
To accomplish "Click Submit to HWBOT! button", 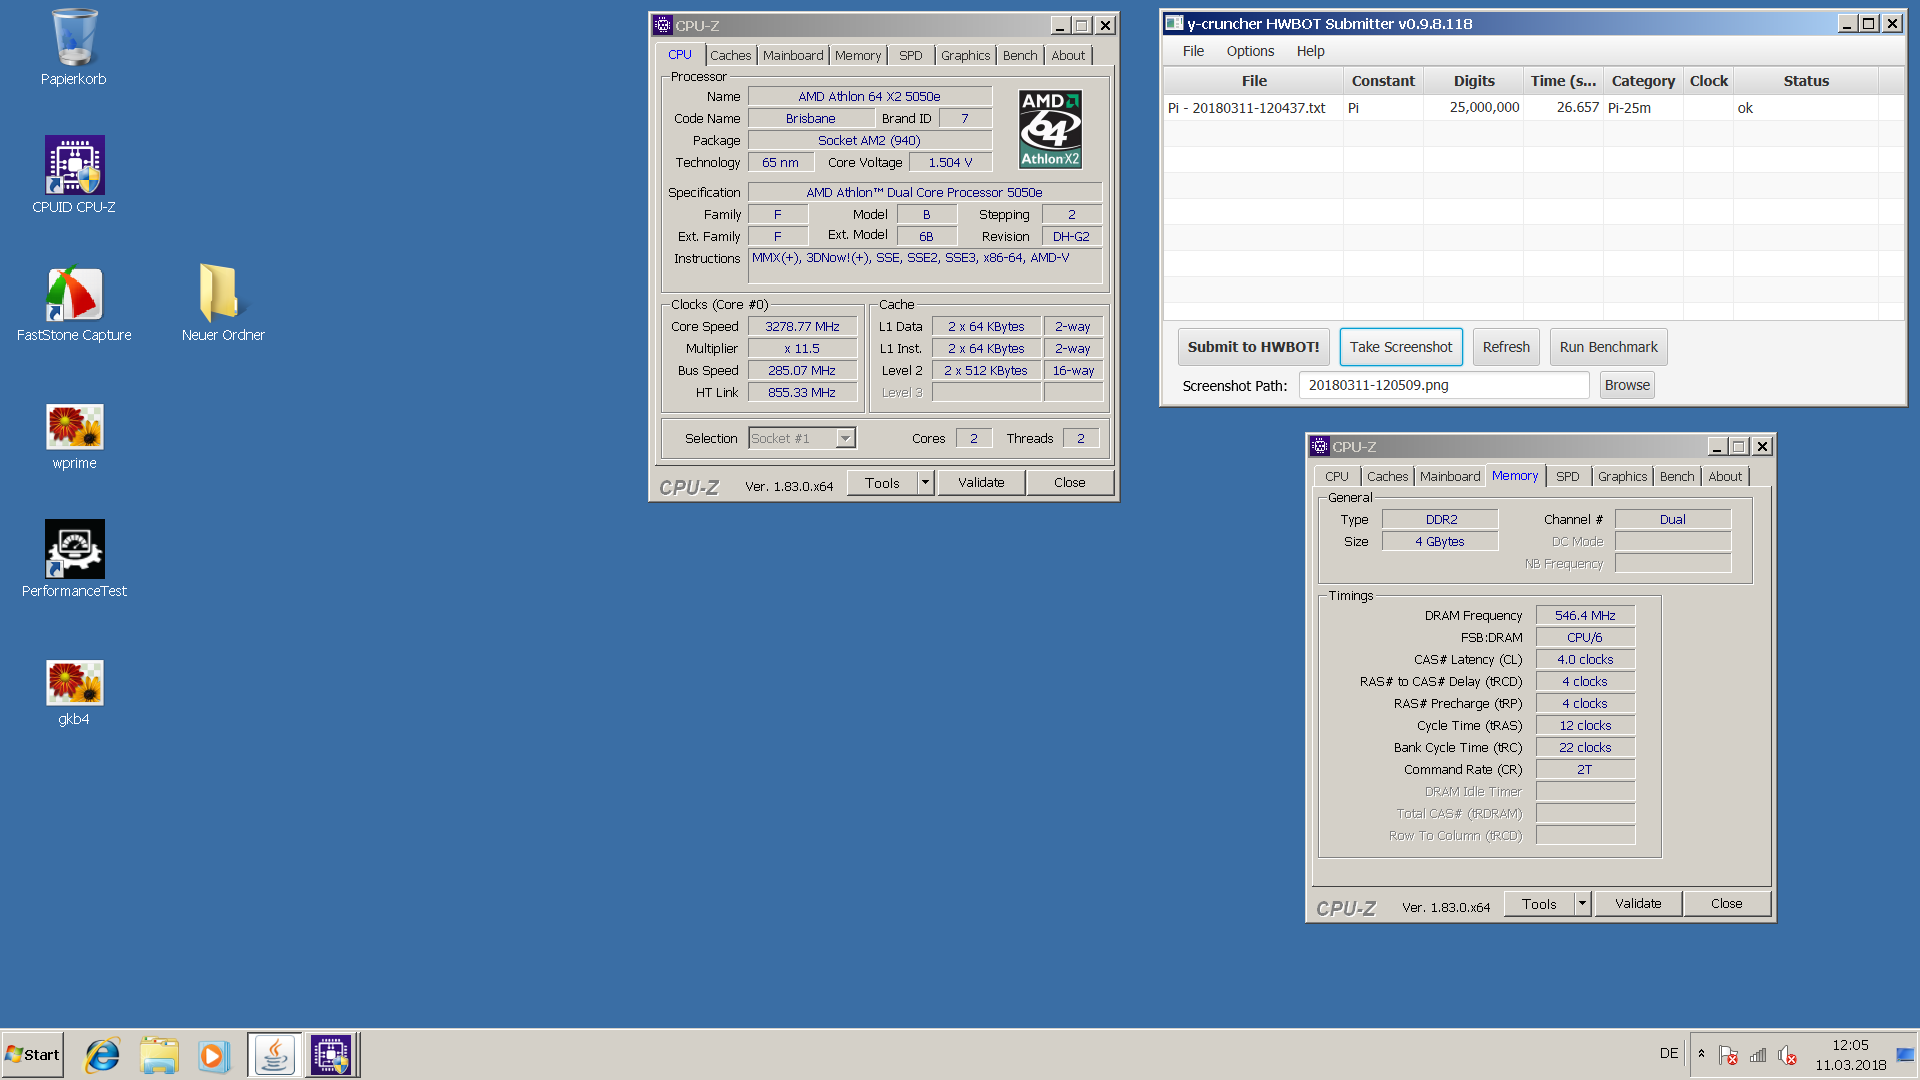I will (1253, 347).
